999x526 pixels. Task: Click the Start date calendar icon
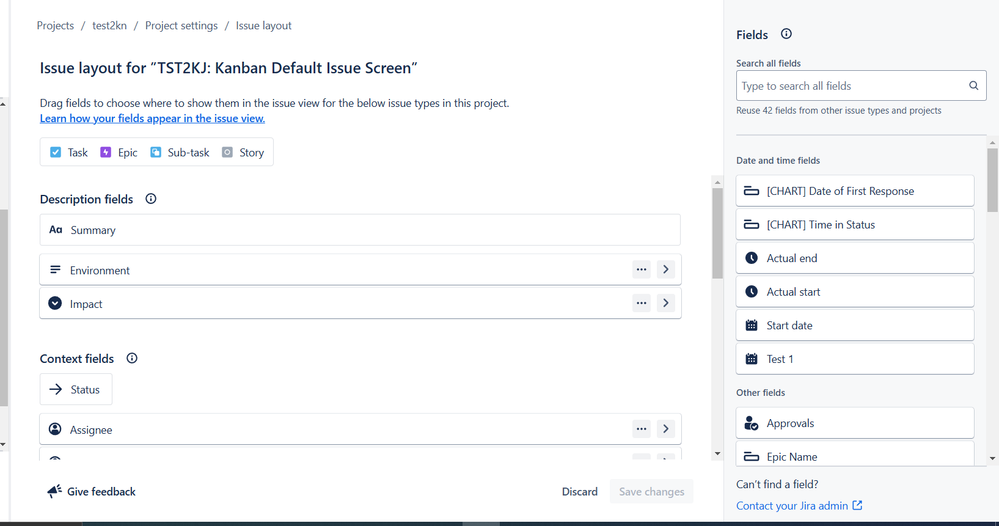[752, 325]
